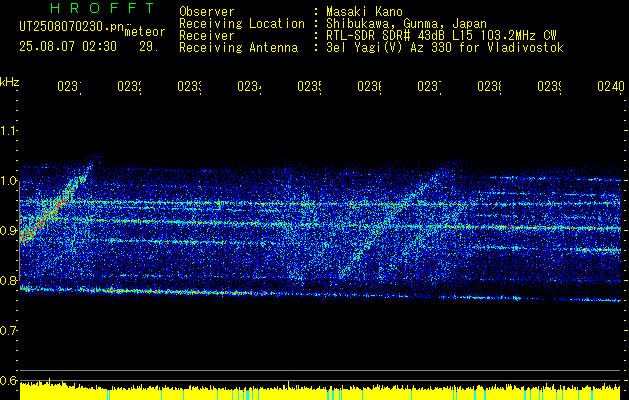Click the RTL-SDR SDR# 103.2MHz CW text

coord(441,36)
